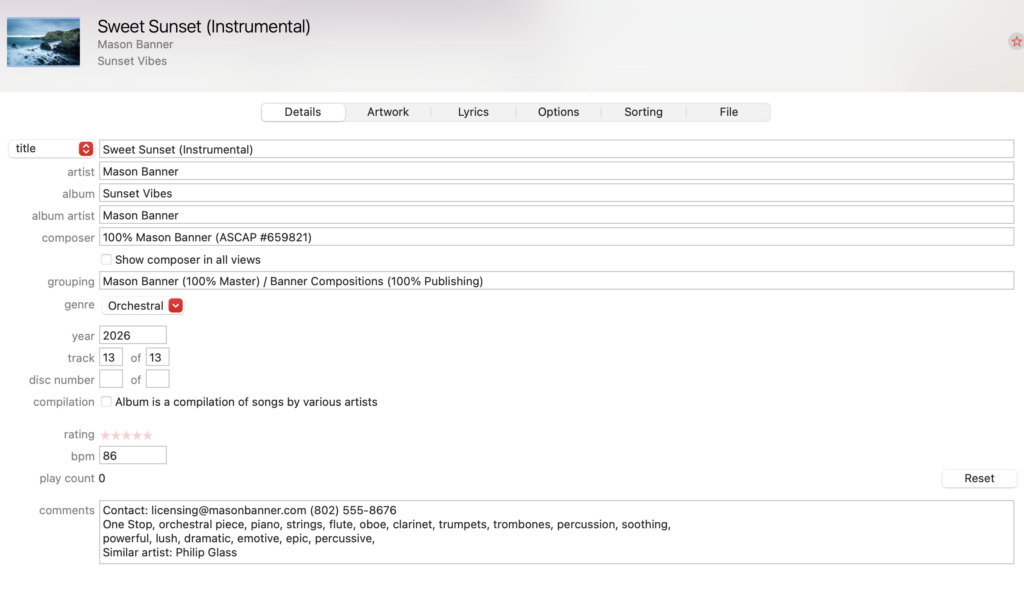Click the star icon at top right
The height and width of the screenshot is (609, 1024).
pyautogui.click(x=1016, y=41)
